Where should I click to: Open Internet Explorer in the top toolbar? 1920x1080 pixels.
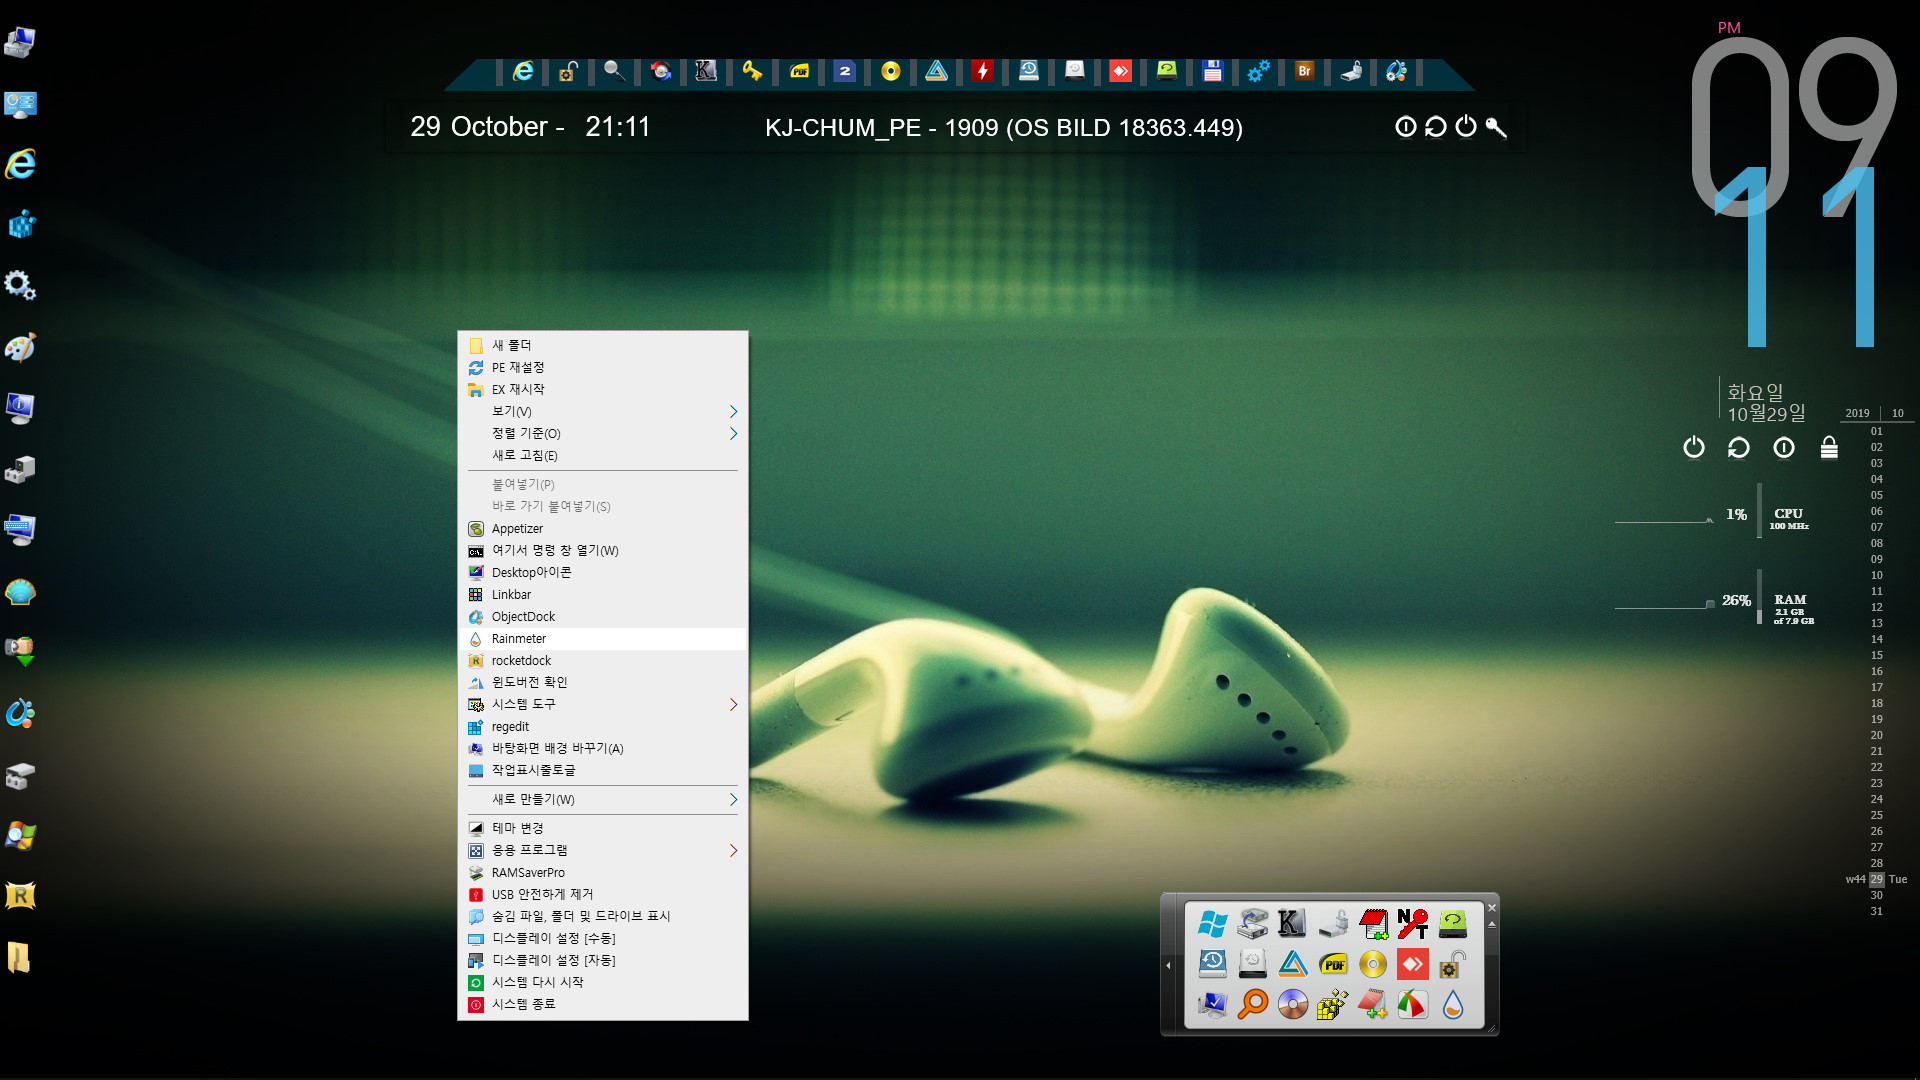(523, 71)
